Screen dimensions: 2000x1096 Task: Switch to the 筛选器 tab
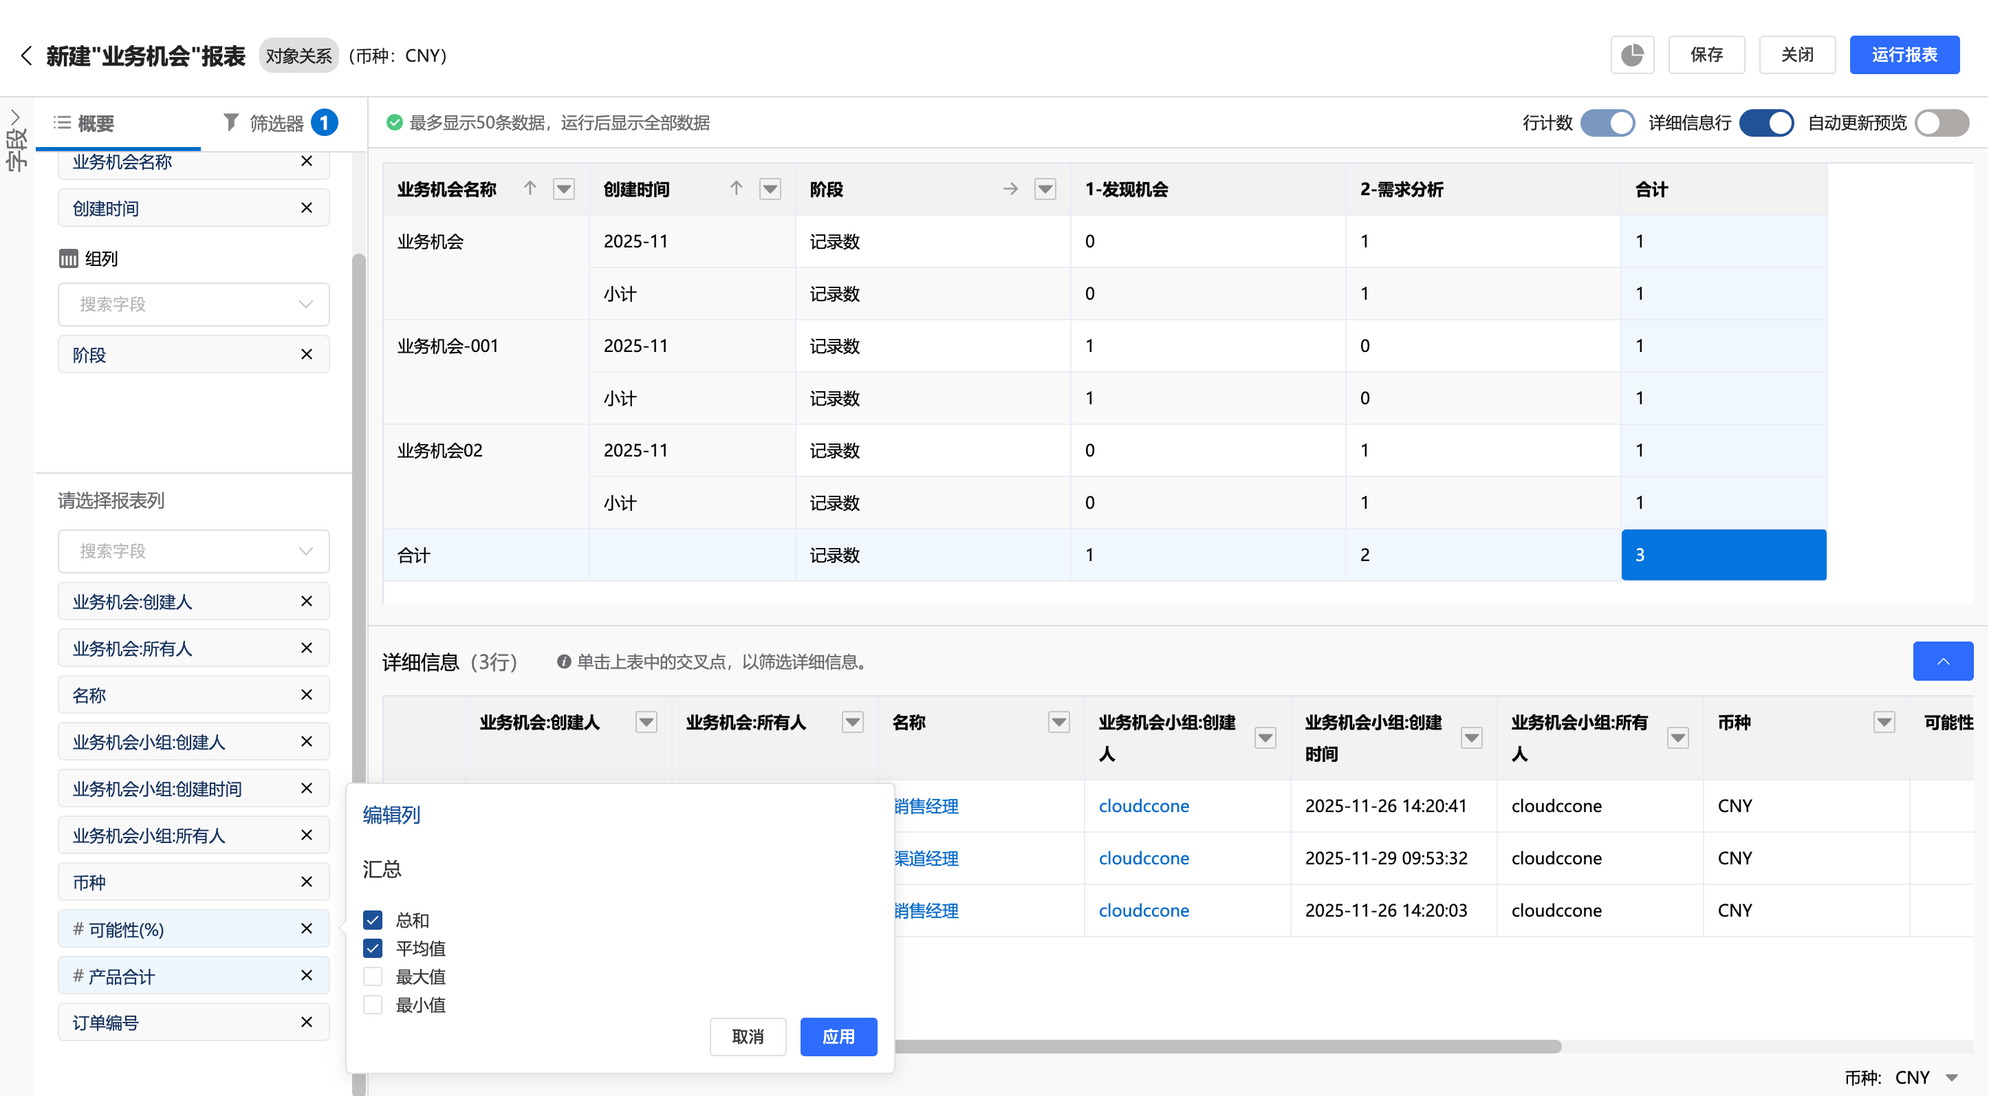277,123
